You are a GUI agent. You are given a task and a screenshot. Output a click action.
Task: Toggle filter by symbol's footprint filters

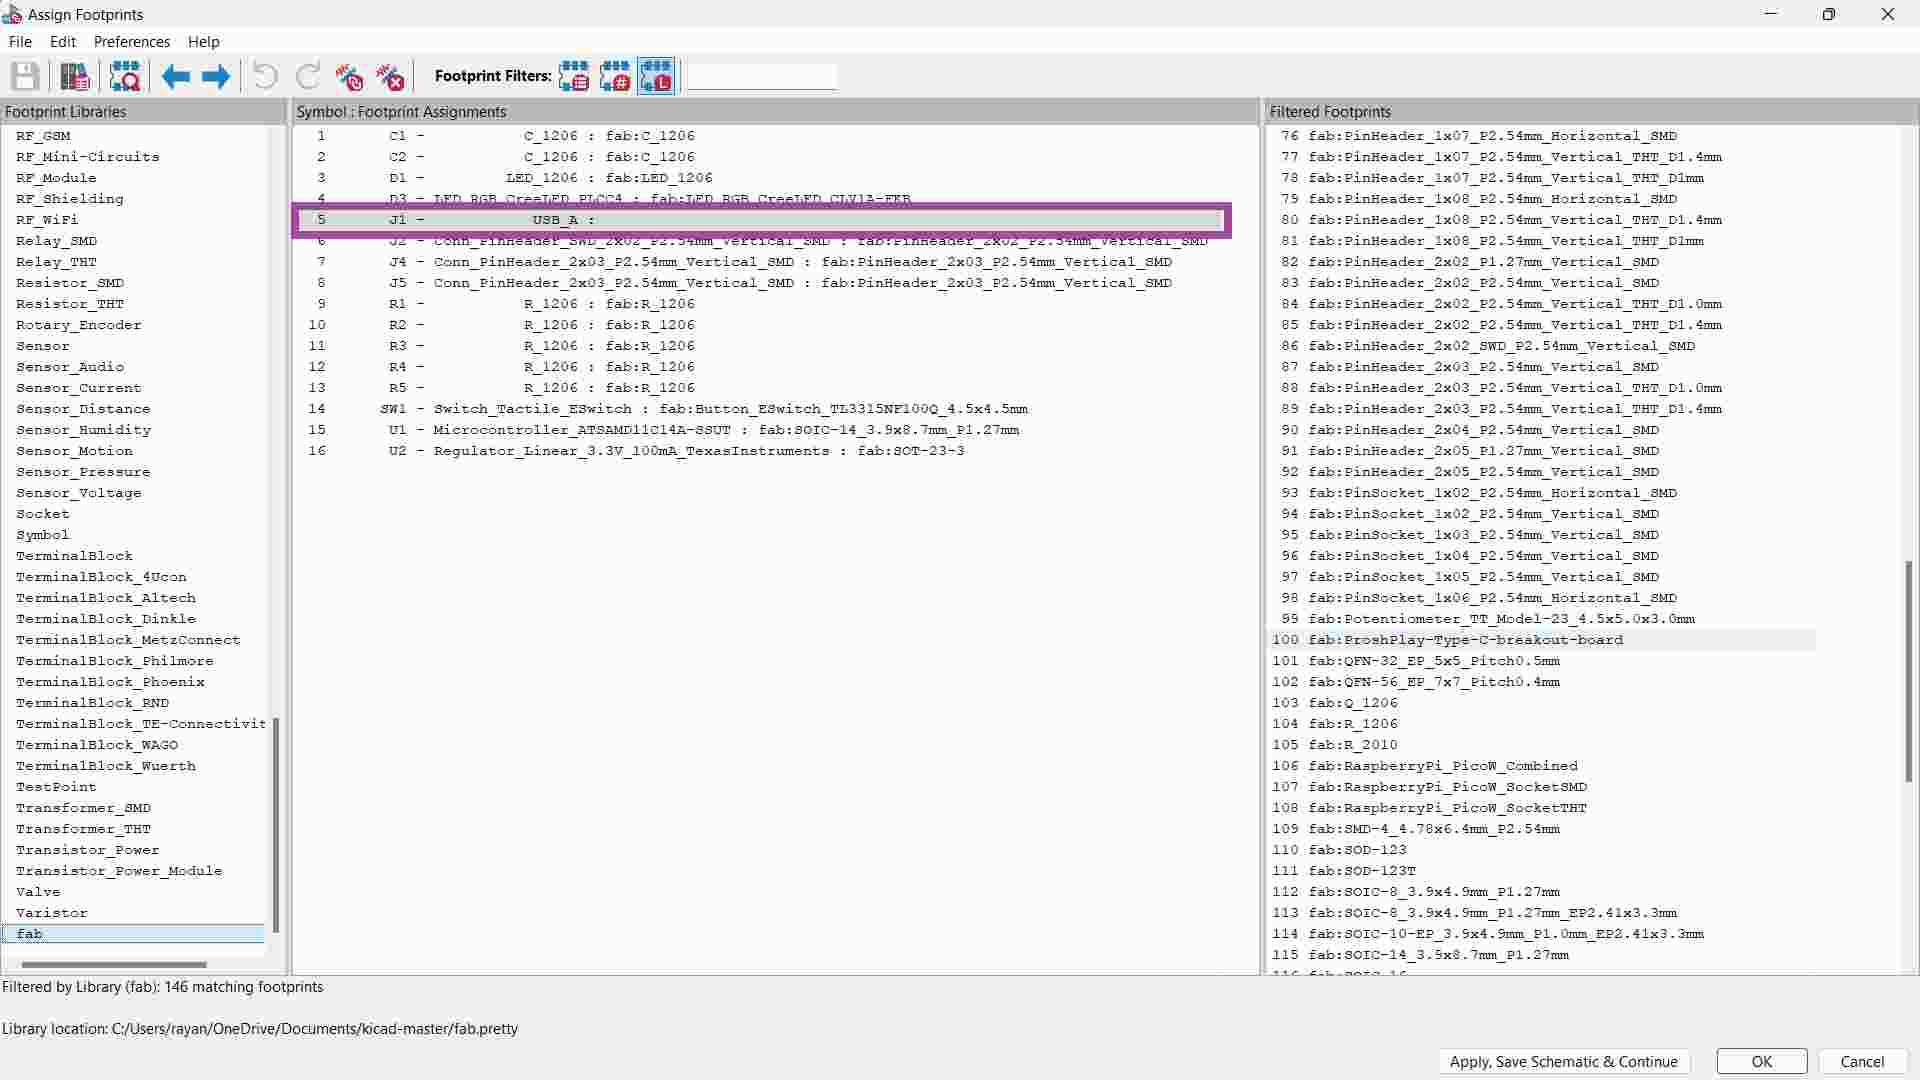click(574, 76)
